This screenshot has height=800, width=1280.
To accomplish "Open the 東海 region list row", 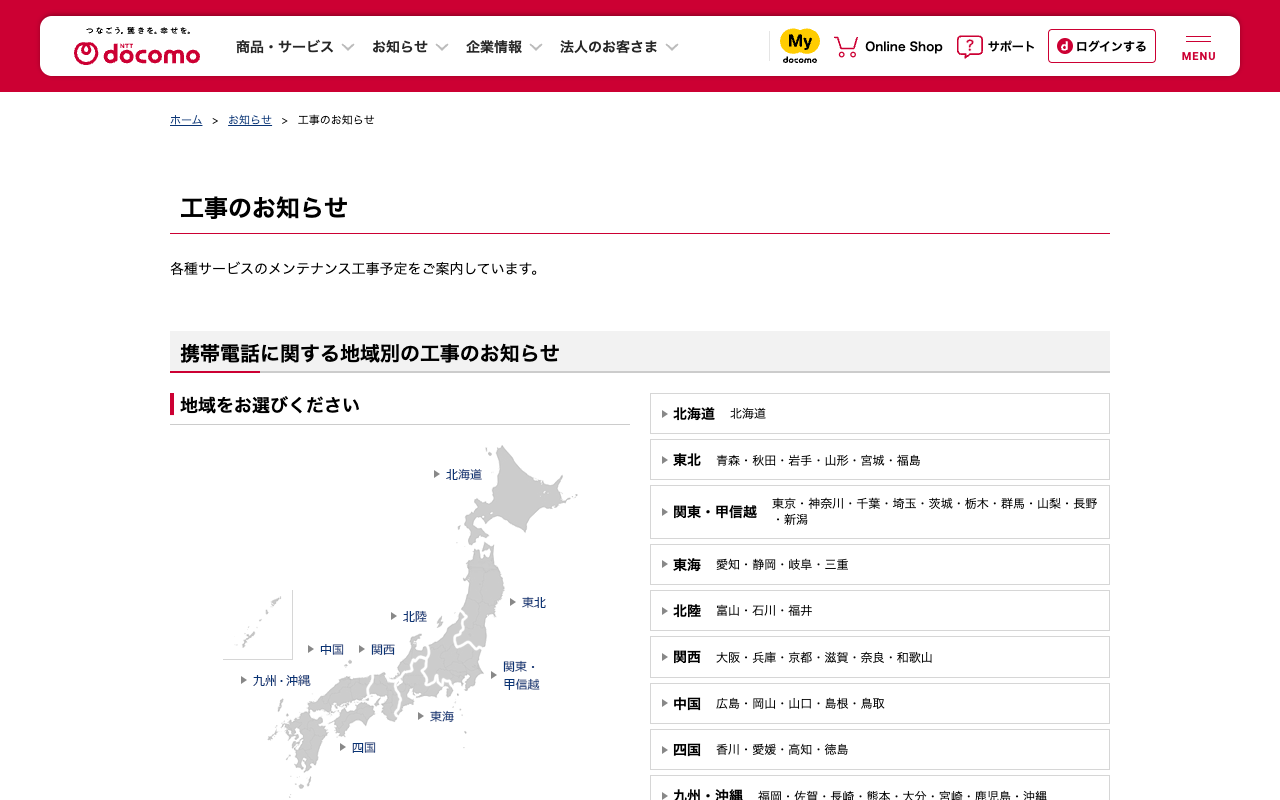I will click(x=880, y=565).
